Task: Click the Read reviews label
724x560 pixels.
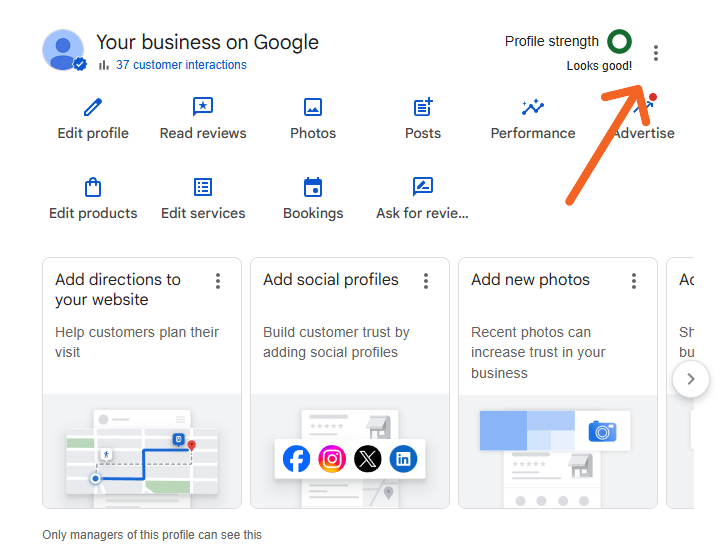Action: pyautogui.click(x=203, y=133)
